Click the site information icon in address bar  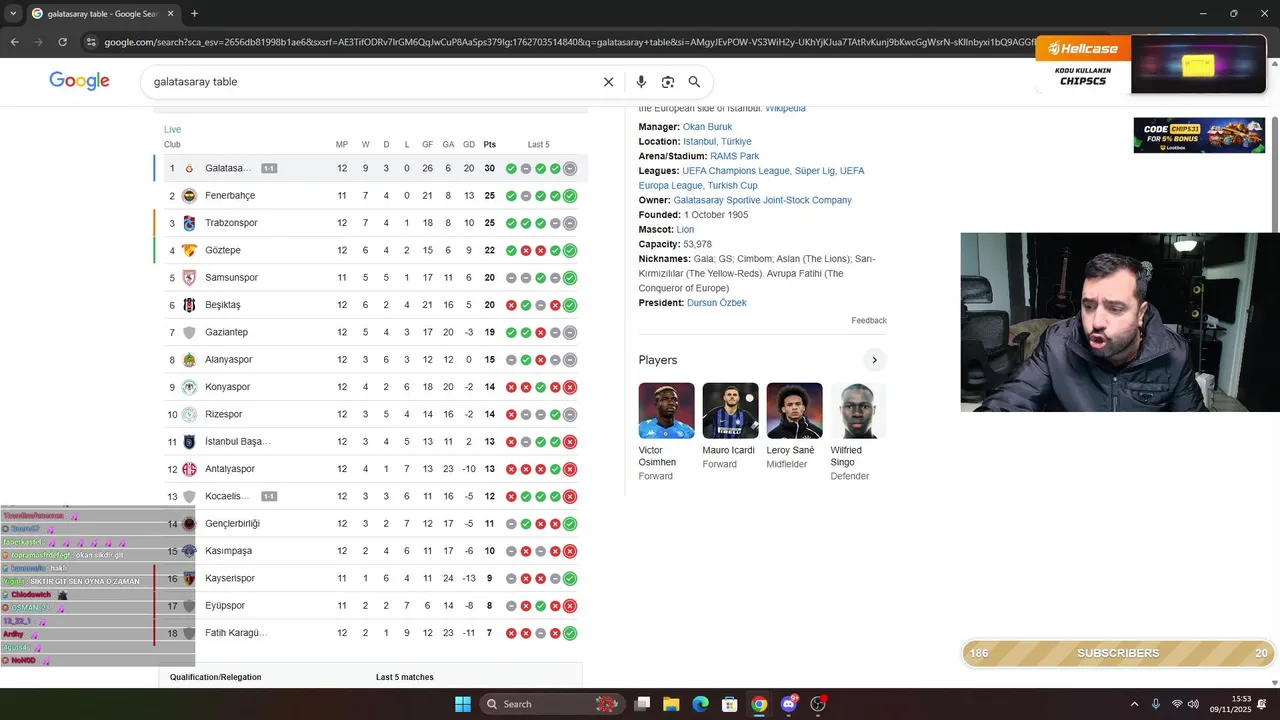click(x=91, y=42)
